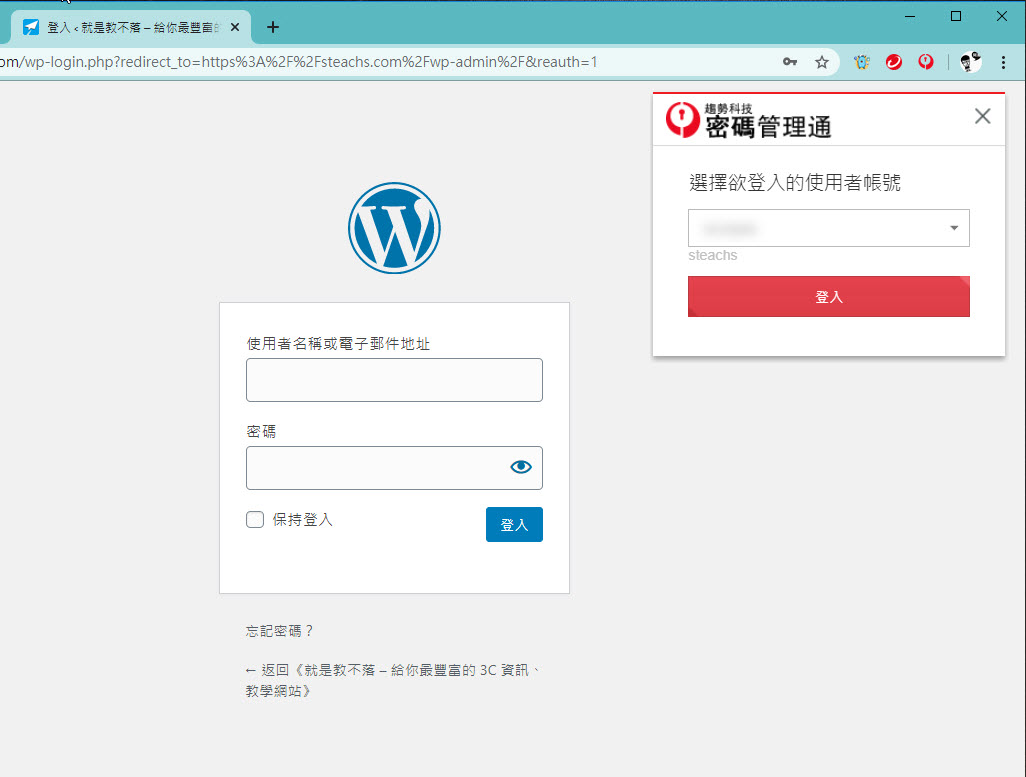Tick the 保持登入 checkbox
This screenshot has width=1026, height=777.
[255, 519]
